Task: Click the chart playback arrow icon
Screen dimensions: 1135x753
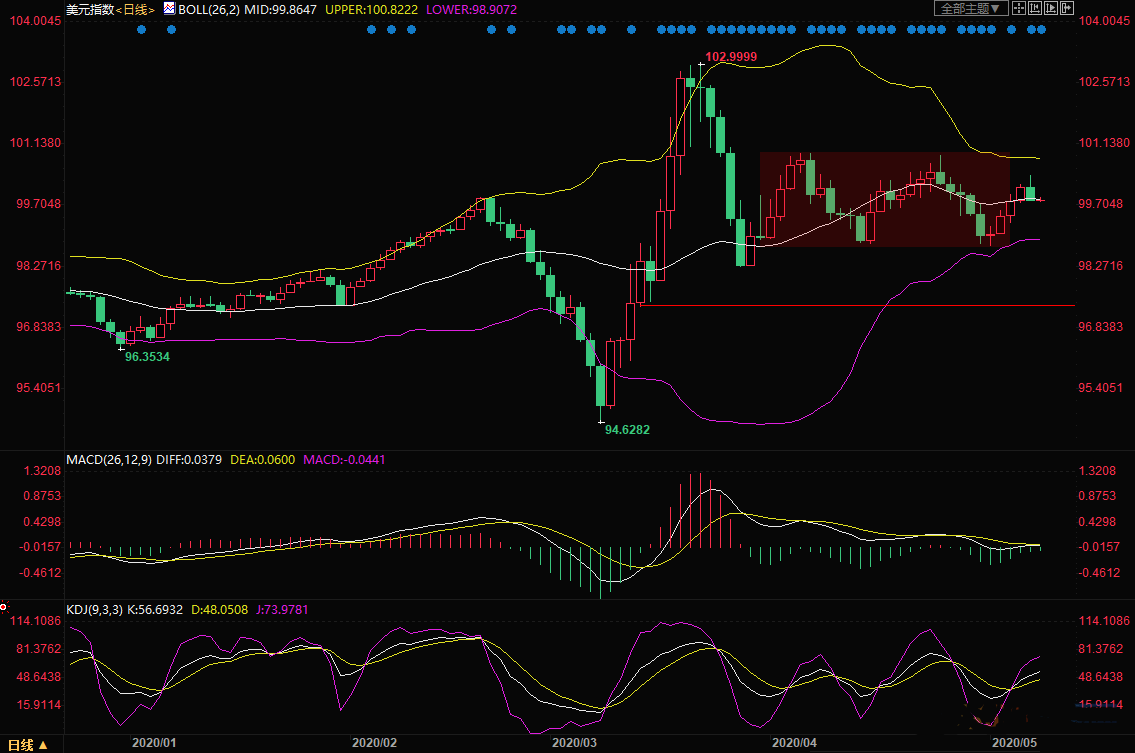Action: pyautogui.click(x=1051, y=8)
